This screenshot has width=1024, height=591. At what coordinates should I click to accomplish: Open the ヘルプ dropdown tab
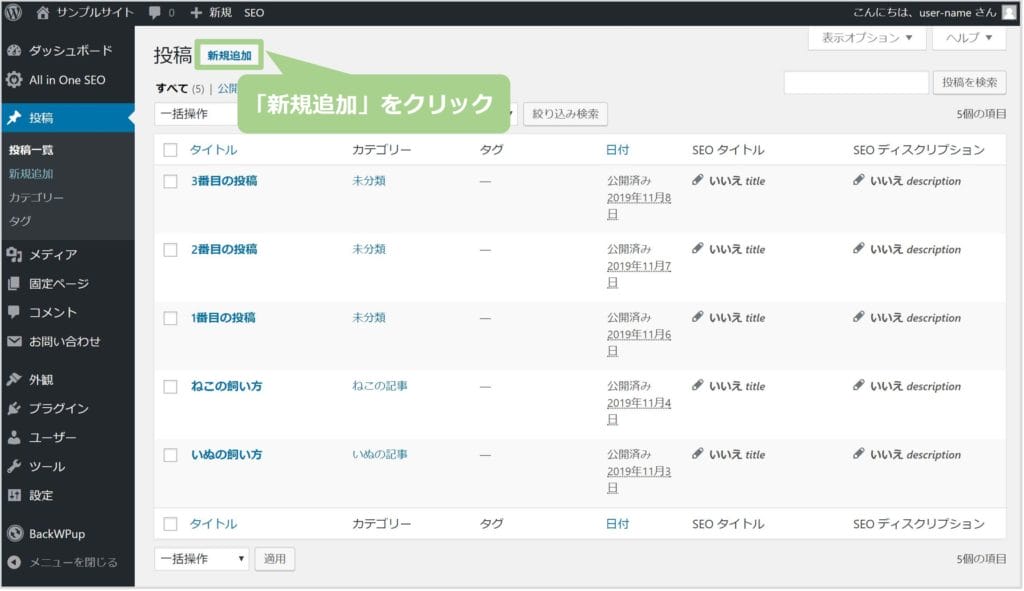968,38
